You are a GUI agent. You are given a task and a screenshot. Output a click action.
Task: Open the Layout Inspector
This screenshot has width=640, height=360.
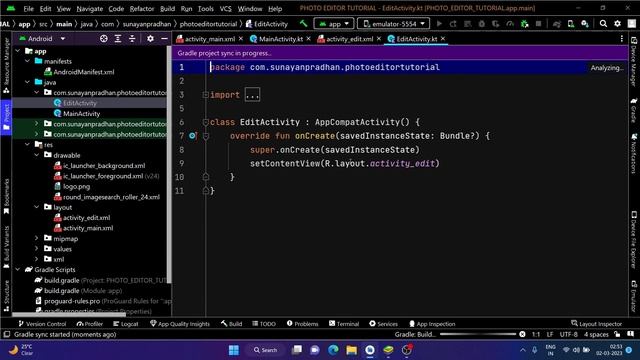[x=596, y=324]
